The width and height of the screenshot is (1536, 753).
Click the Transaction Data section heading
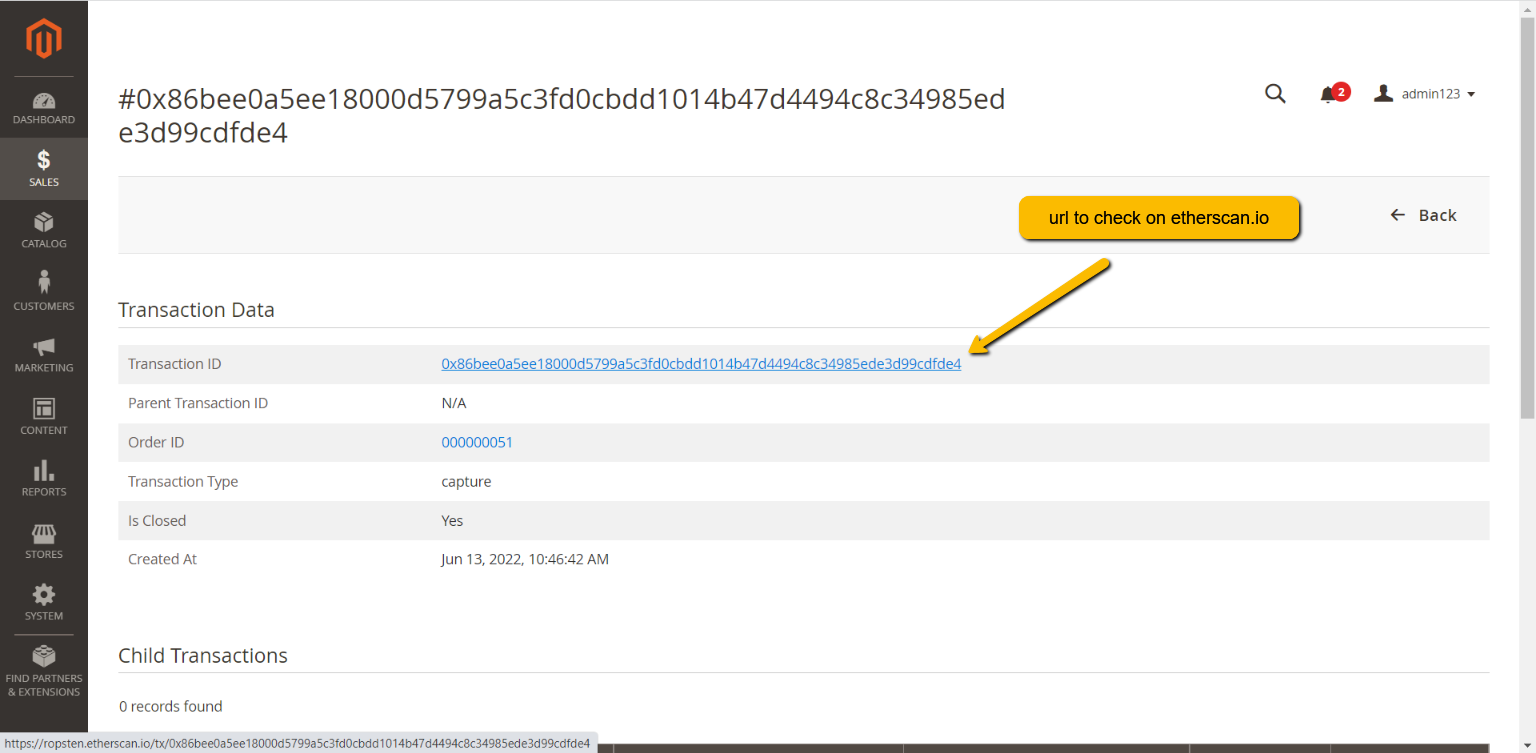(x=196, y=310)
